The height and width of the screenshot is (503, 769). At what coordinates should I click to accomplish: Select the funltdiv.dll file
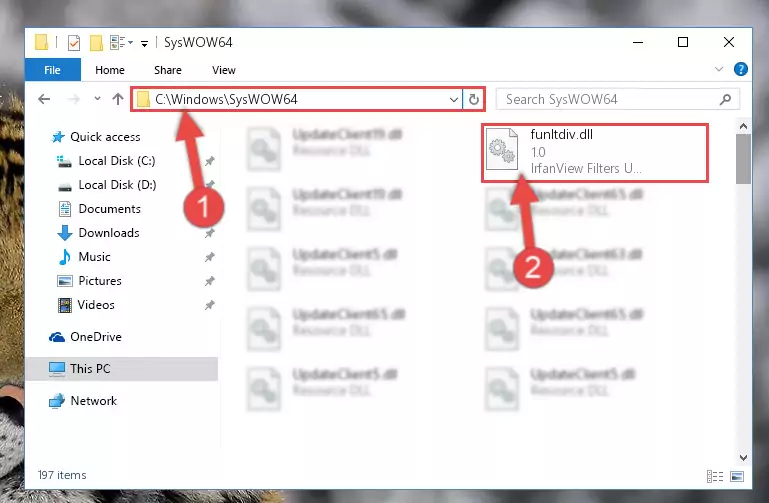pyautogui.click(x=595, y=152)
